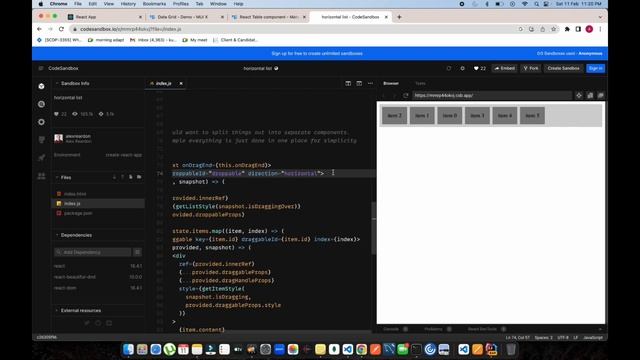The image size is (640, 360).
Task: Open the Deployment rocket sidebar icon
Action: tap(41, 158)
